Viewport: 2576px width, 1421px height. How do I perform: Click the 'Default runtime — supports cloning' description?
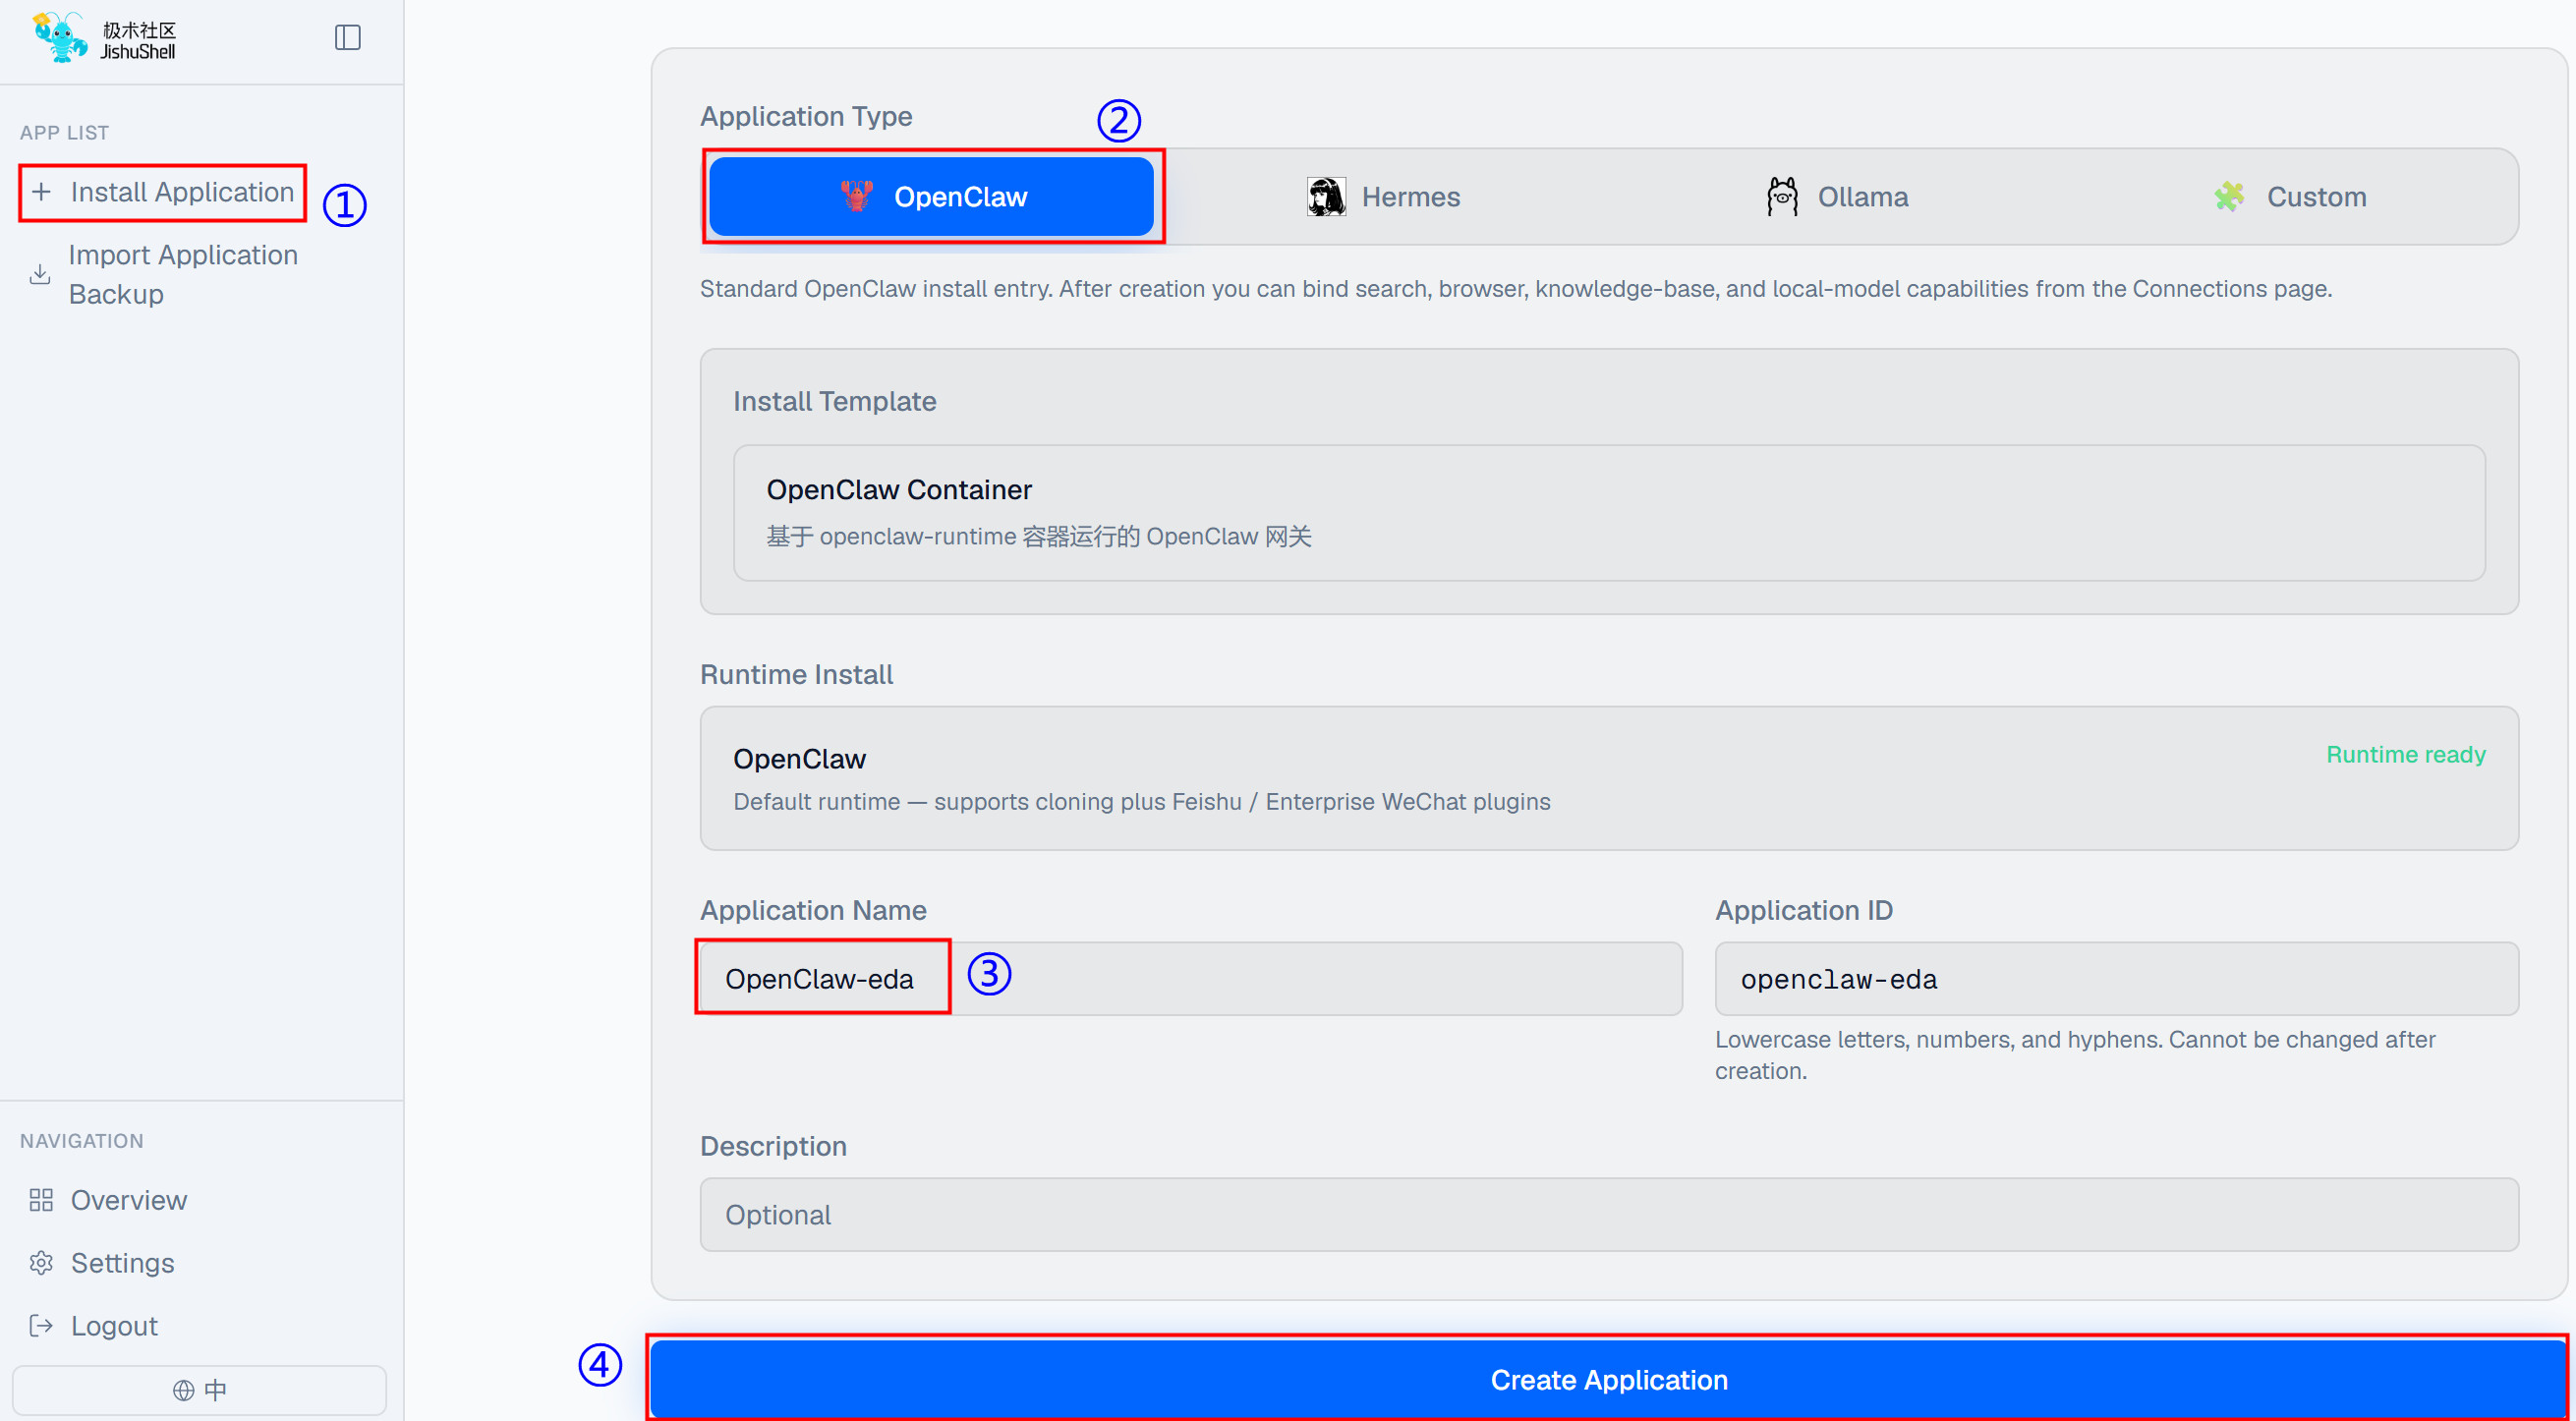[x=1142, y=802]
